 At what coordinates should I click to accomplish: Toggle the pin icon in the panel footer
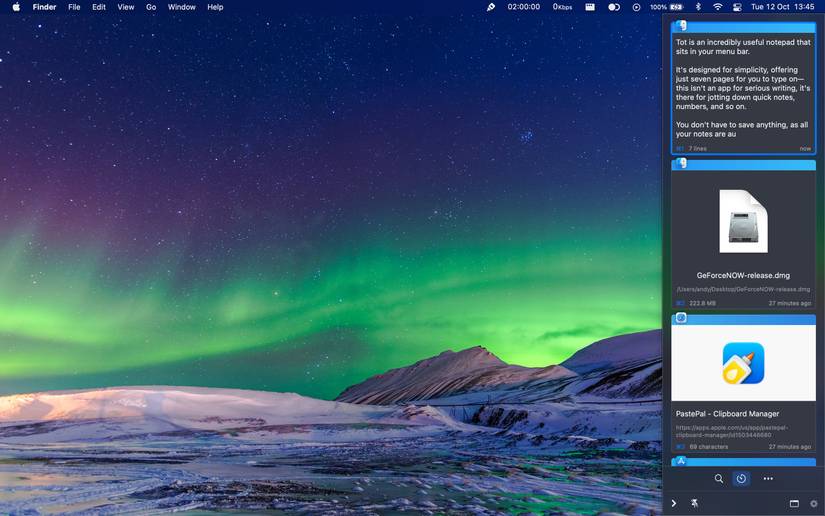tap(694, 503)
